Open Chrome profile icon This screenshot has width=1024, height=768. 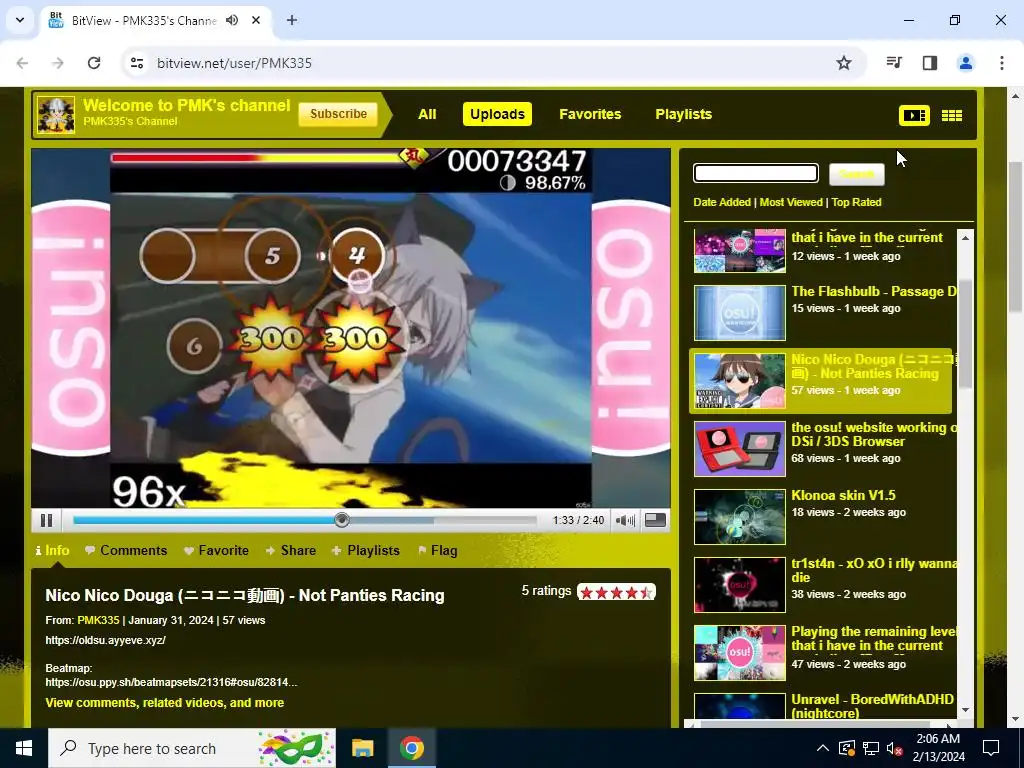(x=965, y=63)
